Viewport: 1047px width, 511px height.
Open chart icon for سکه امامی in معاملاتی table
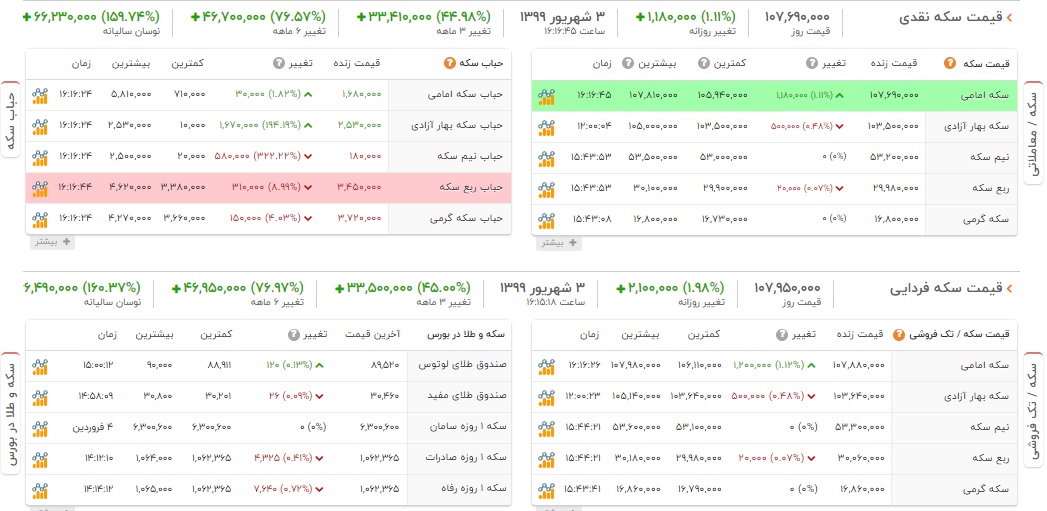[547, 96]
